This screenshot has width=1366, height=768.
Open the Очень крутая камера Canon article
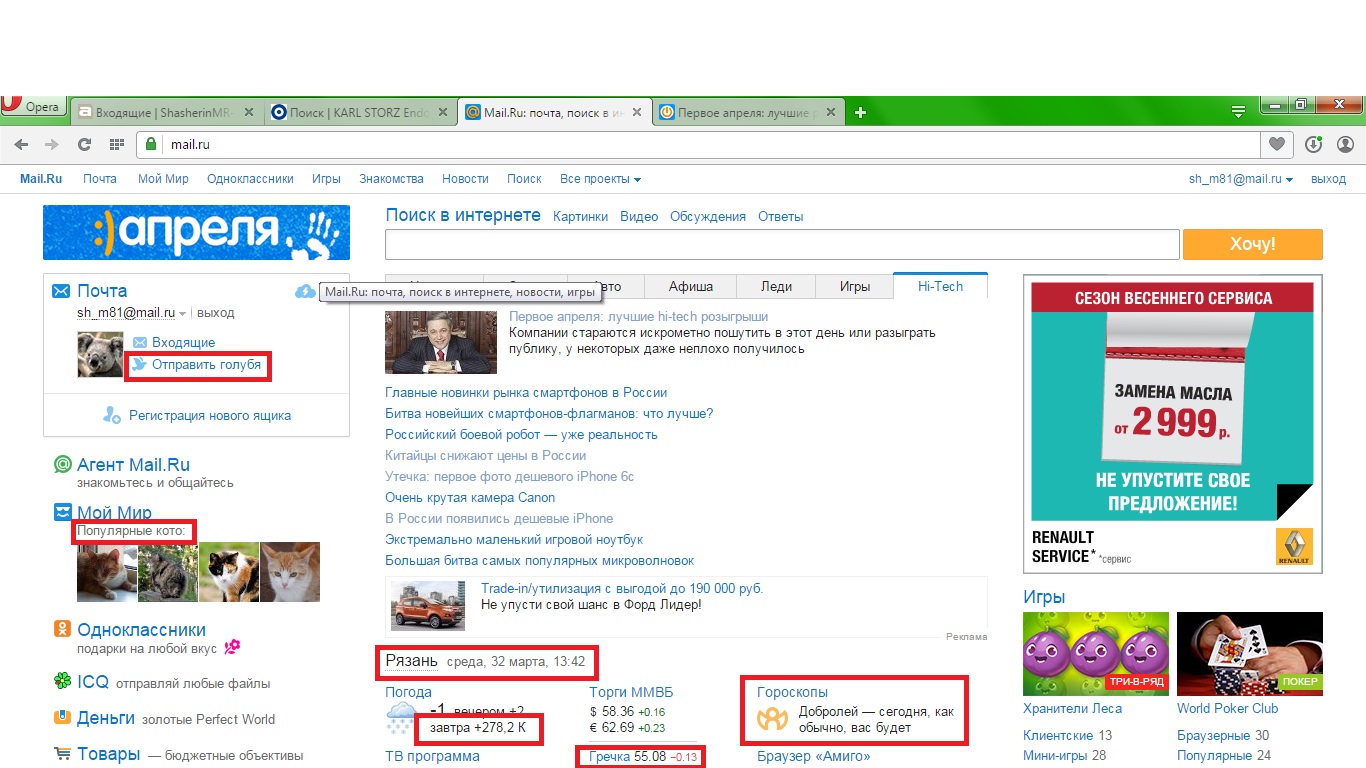pos(470,497)
